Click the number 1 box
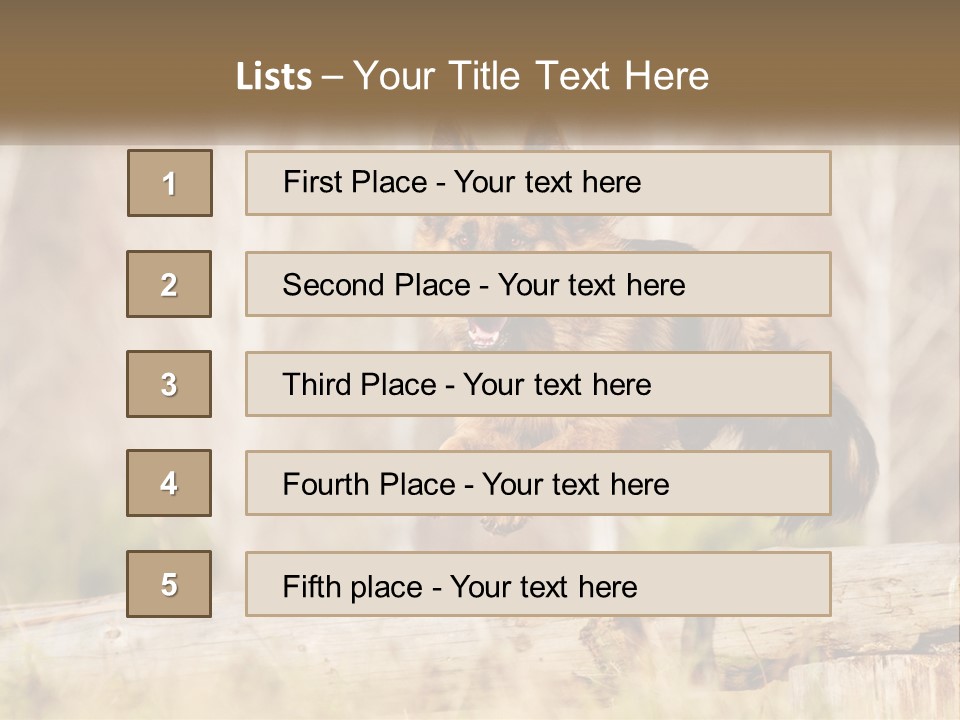 170,183
